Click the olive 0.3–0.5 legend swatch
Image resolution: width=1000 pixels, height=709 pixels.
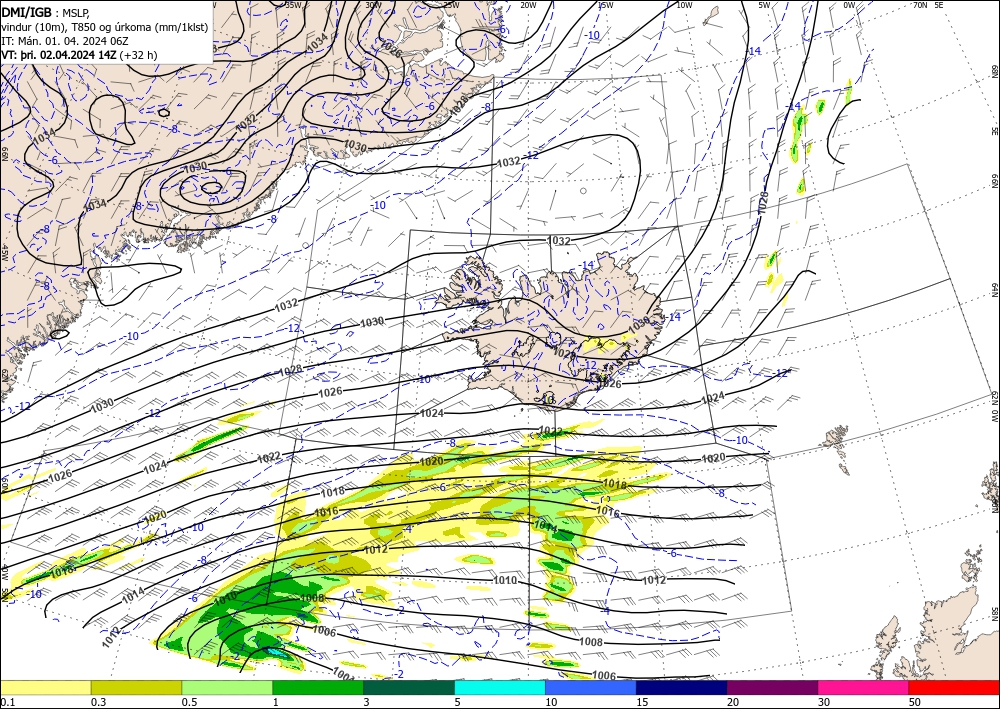point(136,687)
